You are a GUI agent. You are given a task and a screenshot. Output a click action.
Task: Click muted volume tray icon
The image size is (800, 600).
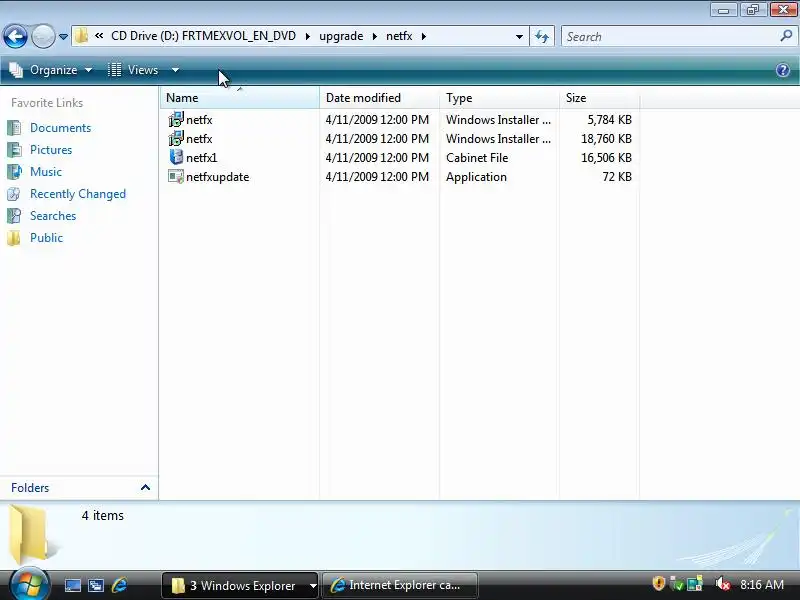click(x=722, y=584)
